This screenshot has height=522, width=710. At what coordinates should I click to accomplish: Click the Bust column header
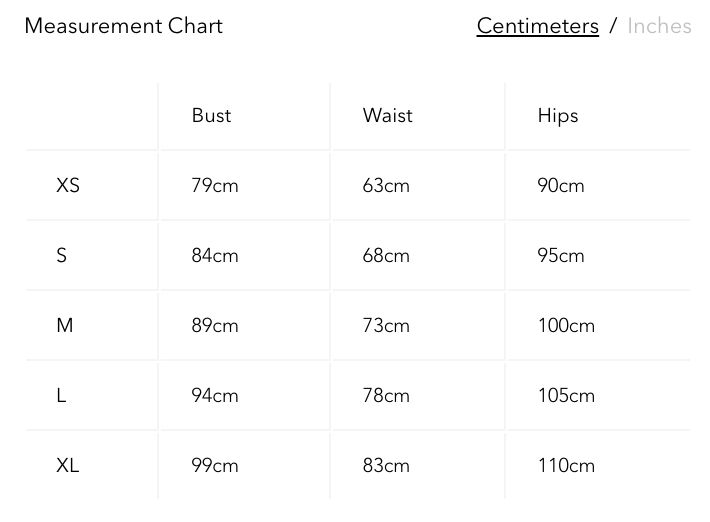point(211,116)
